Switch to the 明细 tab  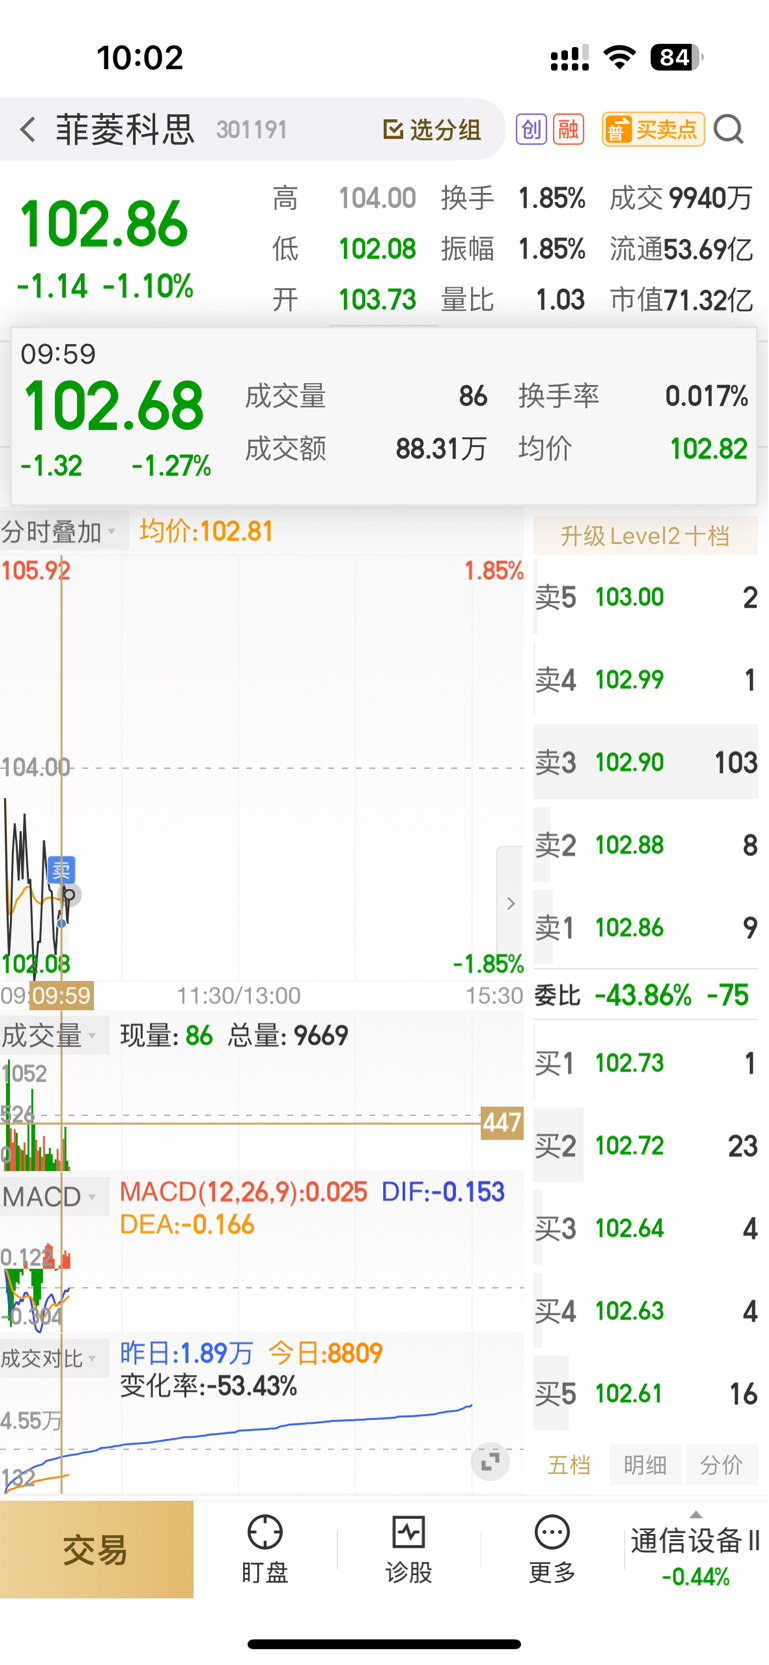coord(645,1465)
